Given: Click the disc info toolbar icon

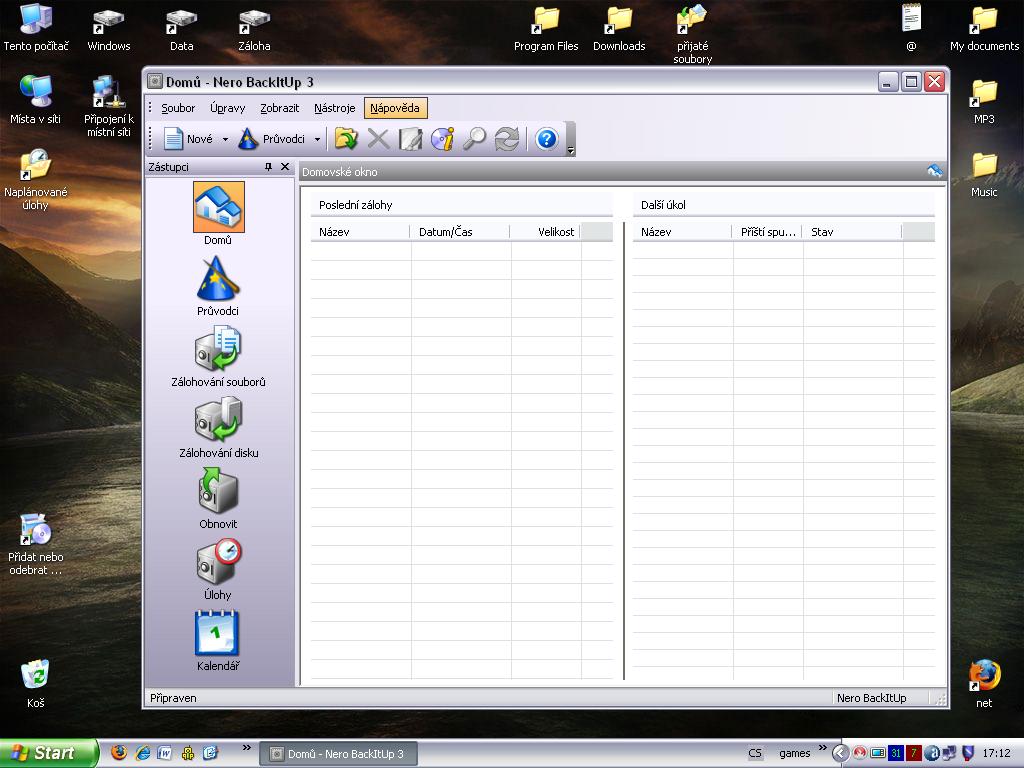Looking at the screenshot, I should [442, 139].
